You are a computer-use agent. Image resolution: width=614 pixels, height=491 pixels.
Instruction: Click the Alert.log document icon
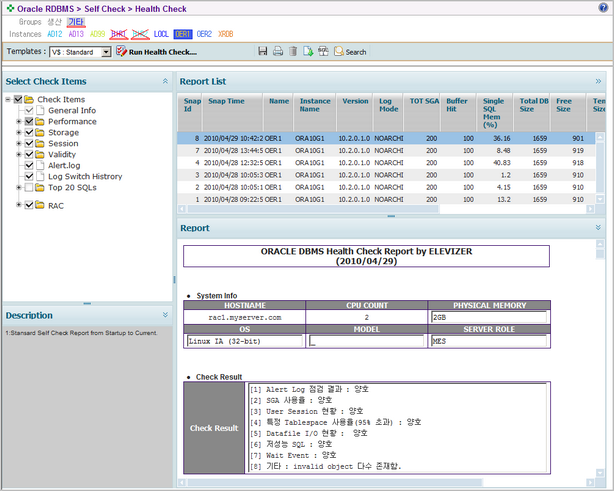click(40, 165)
